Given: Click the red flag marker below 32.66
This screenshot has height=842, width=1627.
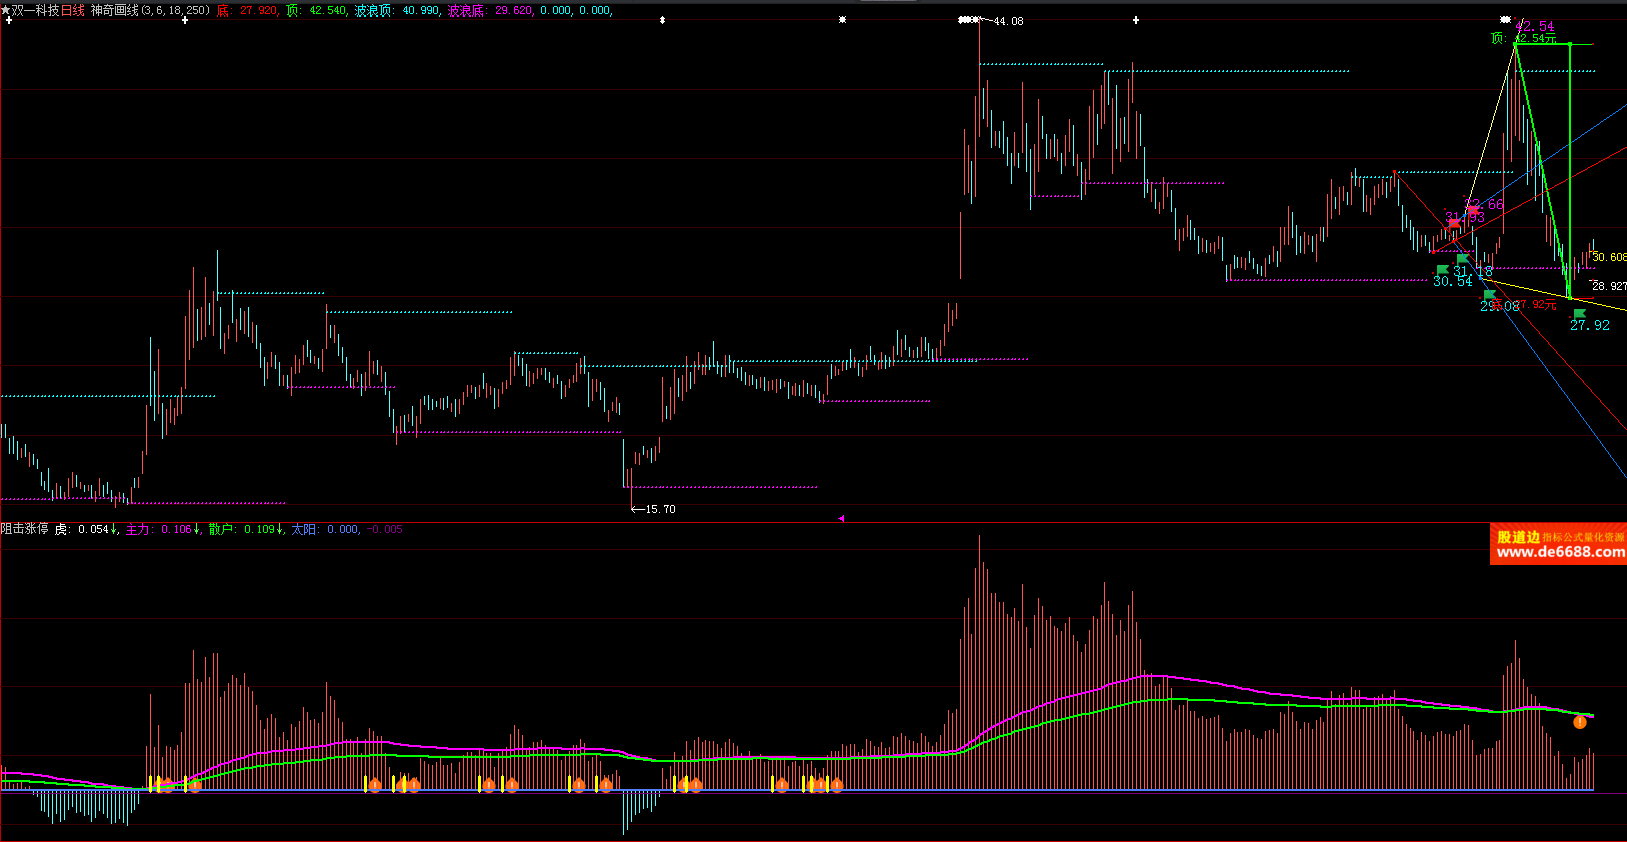Looking at the screenshot, I should pyautogui.click(x=1473, y=211).
